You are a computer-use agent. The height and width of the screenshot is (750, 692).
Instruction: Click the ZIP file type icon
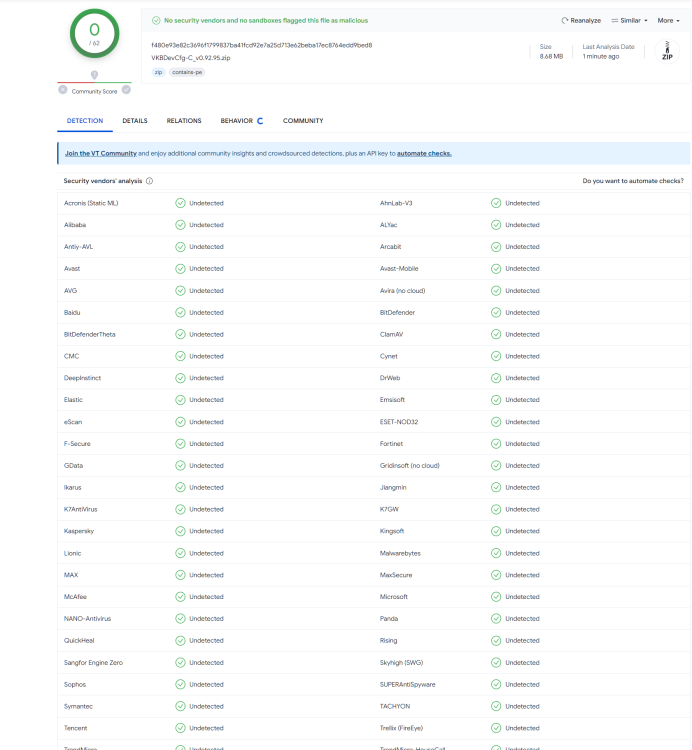667,52
